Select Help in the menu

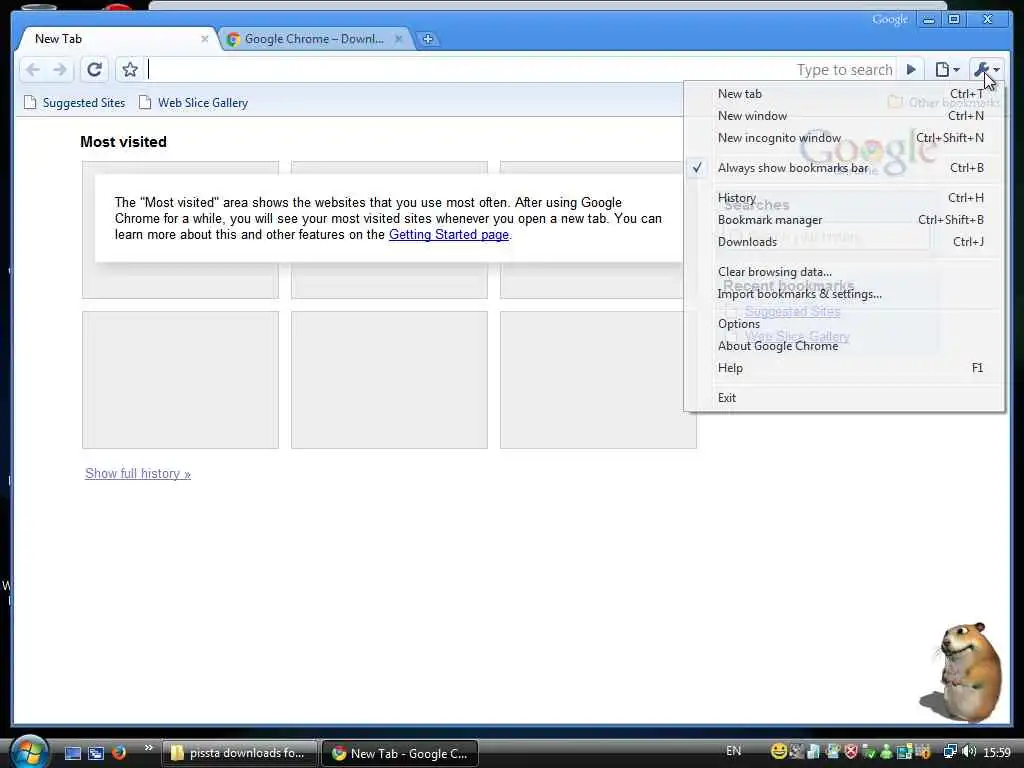pyautogui.click(x=844, y=368)
